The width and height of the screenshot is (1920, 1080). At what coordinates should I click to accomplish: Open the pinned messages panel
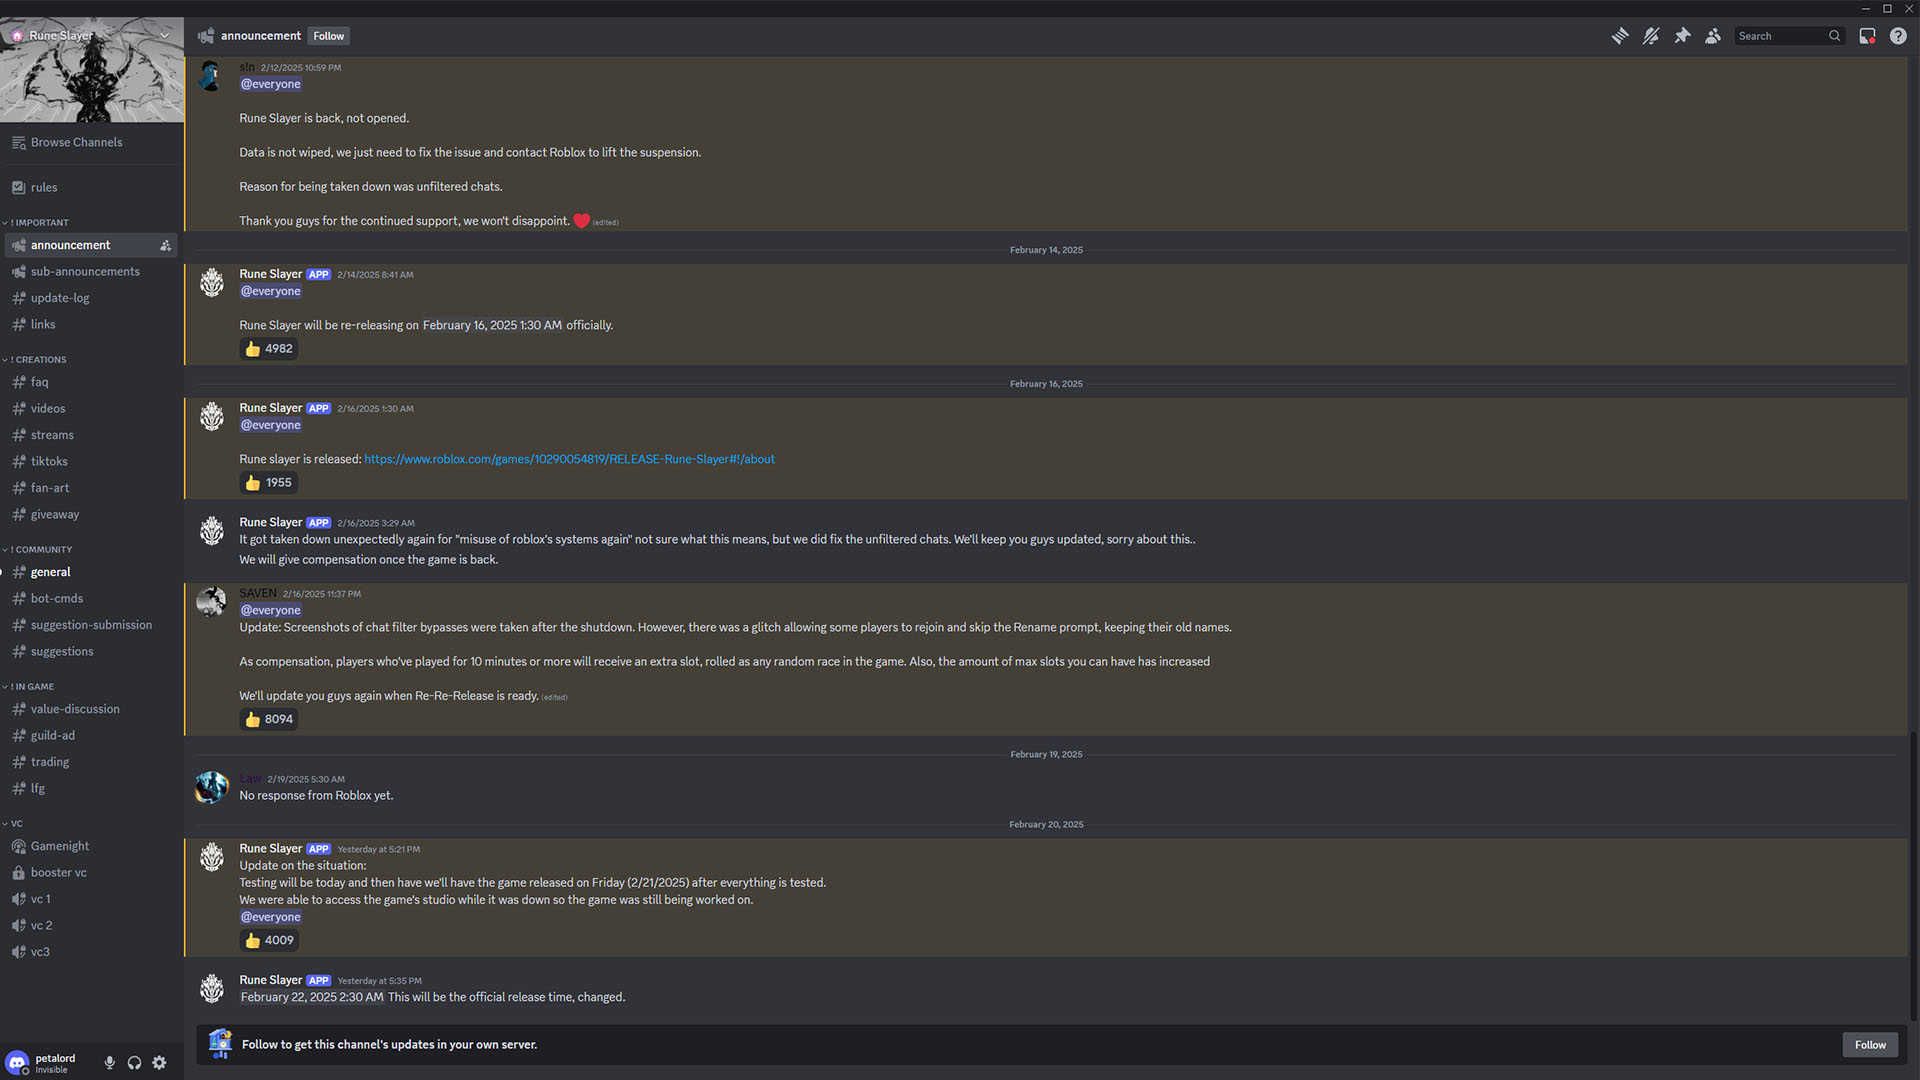click(x=1682, y=36)
